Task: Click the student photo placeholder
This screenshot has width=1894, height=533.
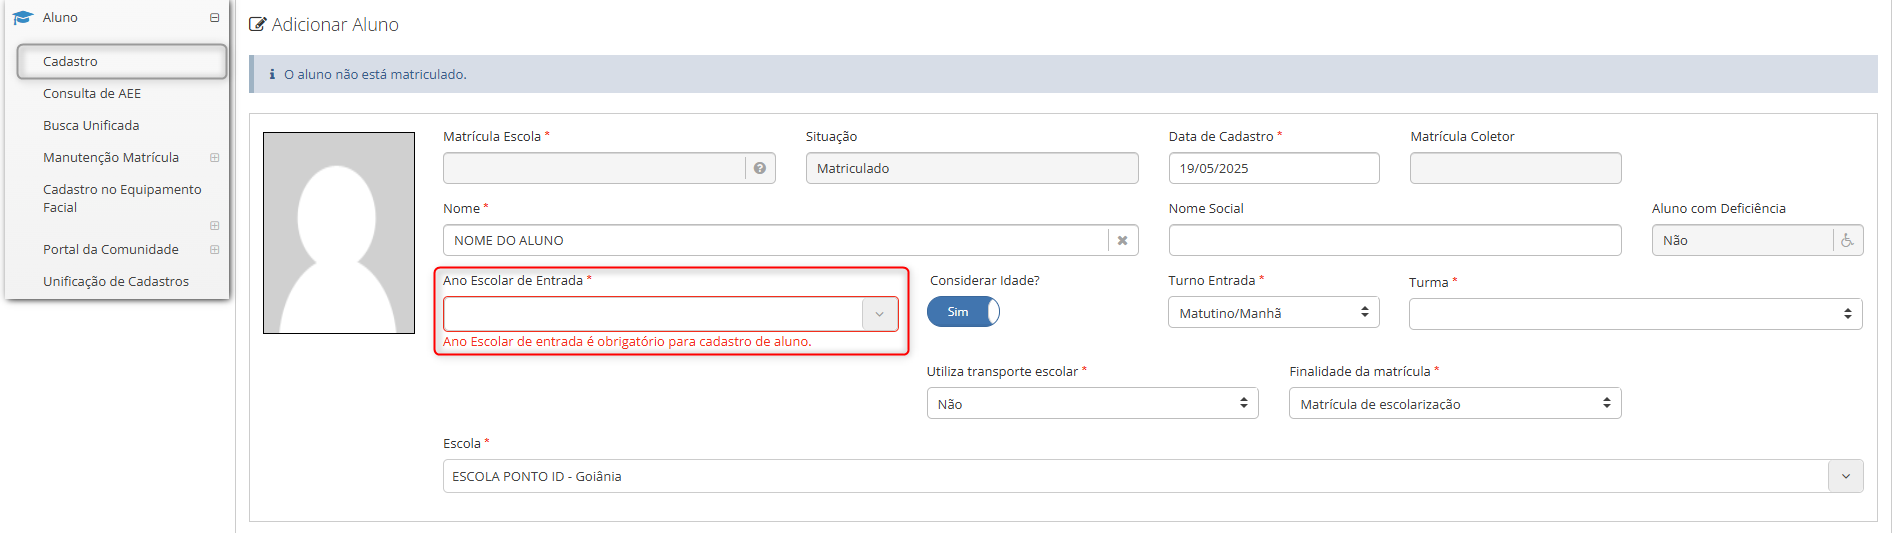Action: point(339,233)
